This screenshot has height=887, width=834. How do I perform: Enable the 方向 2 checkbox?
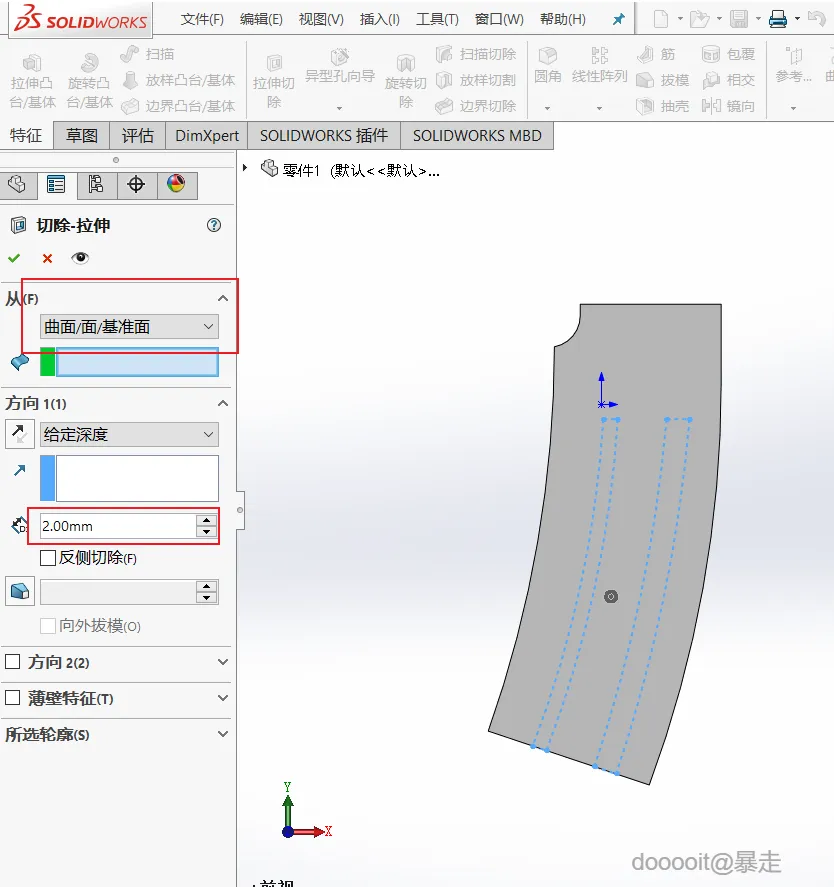point(13,662)
